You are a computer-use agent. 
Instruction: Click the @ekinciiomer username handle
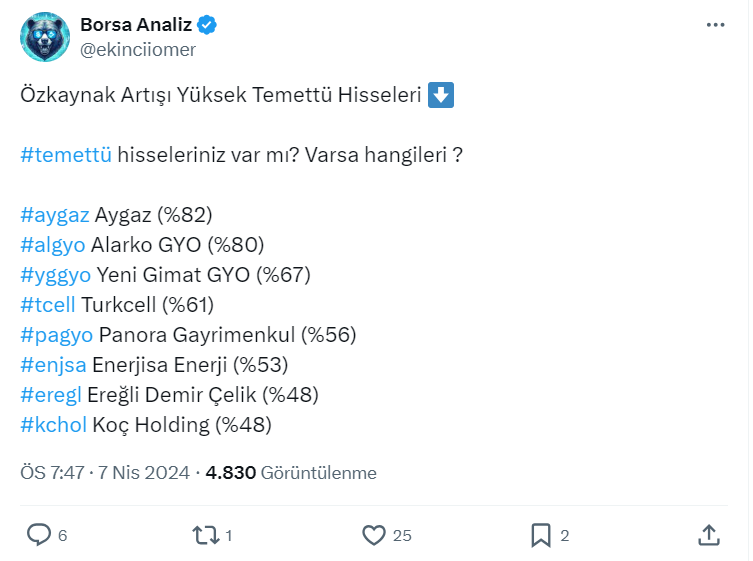(138, 49)
